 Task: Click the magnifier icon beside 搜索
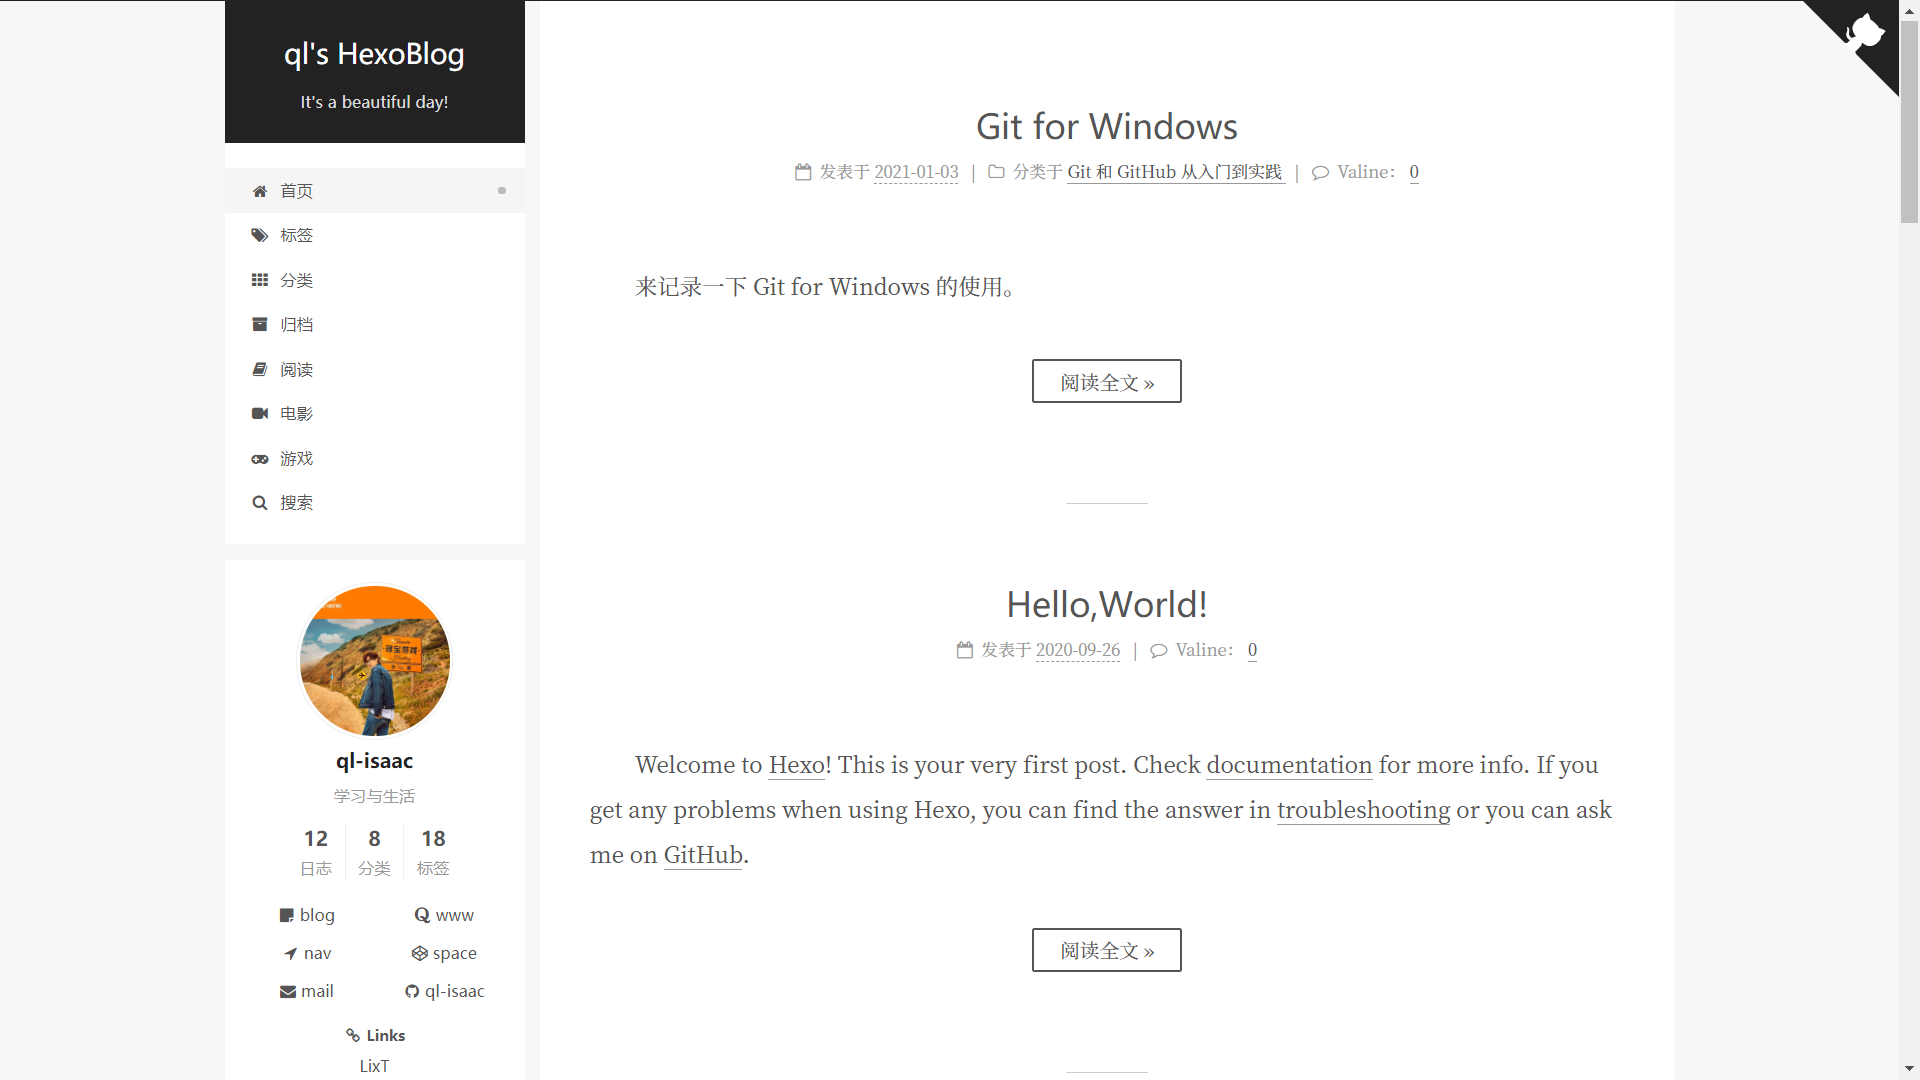pos(260,502)
